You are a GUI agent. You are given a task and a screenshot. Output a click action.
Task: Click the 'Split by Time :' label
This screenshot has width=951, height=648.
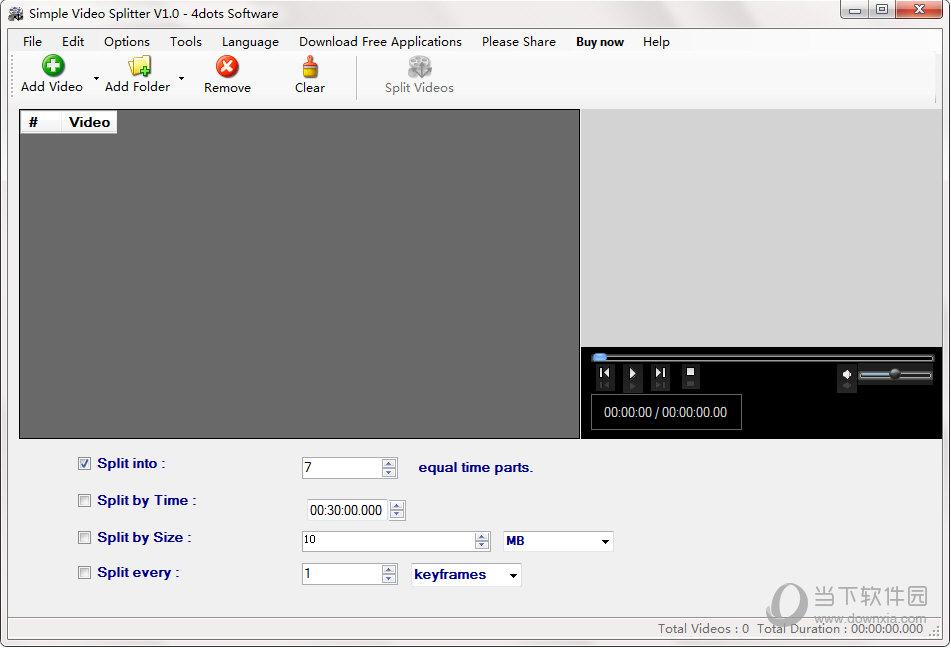pyautogui.click(x=147, y=501)
